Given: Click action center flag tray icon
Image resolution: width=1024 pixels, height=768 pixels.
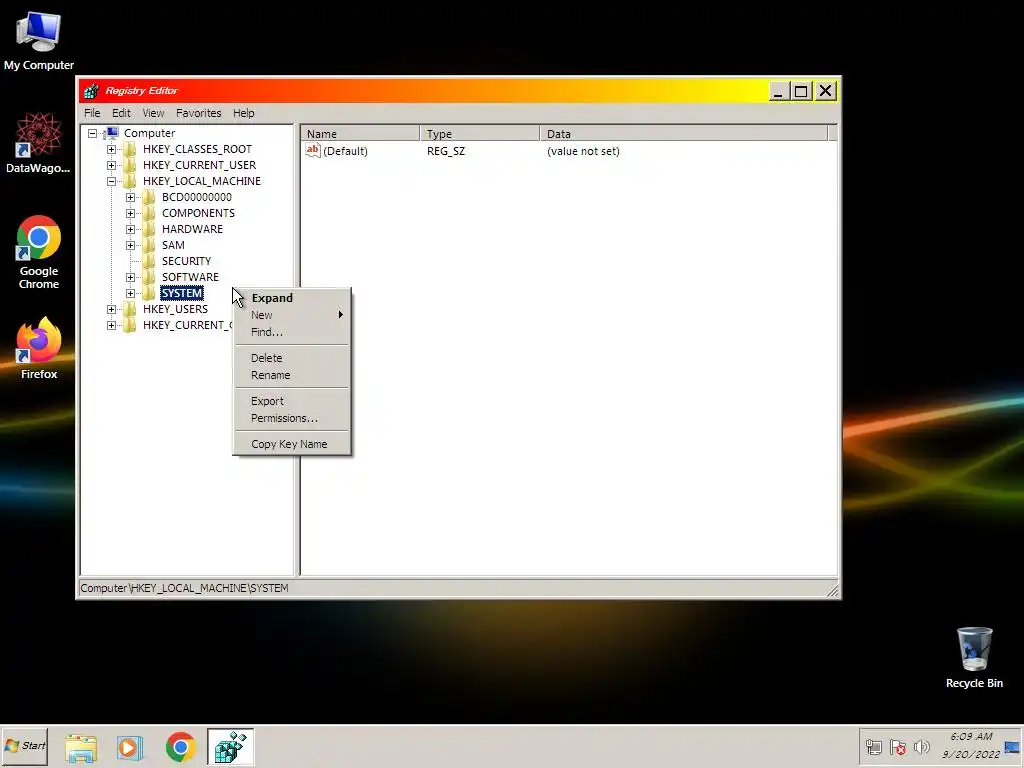Looking at the screenshot, I should pos(898,747).
